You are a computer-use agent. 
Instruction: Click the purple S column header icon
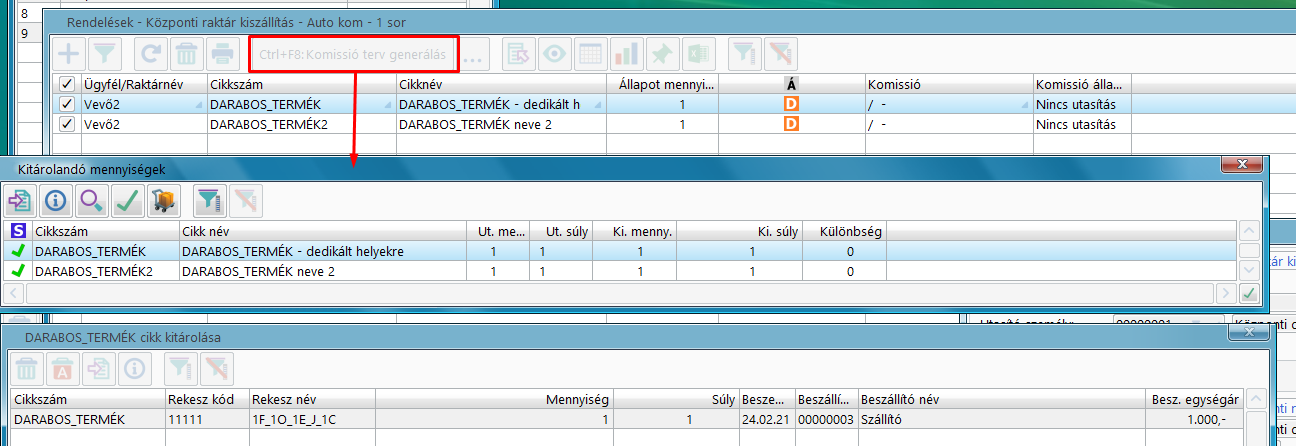[x=17, y=231]
